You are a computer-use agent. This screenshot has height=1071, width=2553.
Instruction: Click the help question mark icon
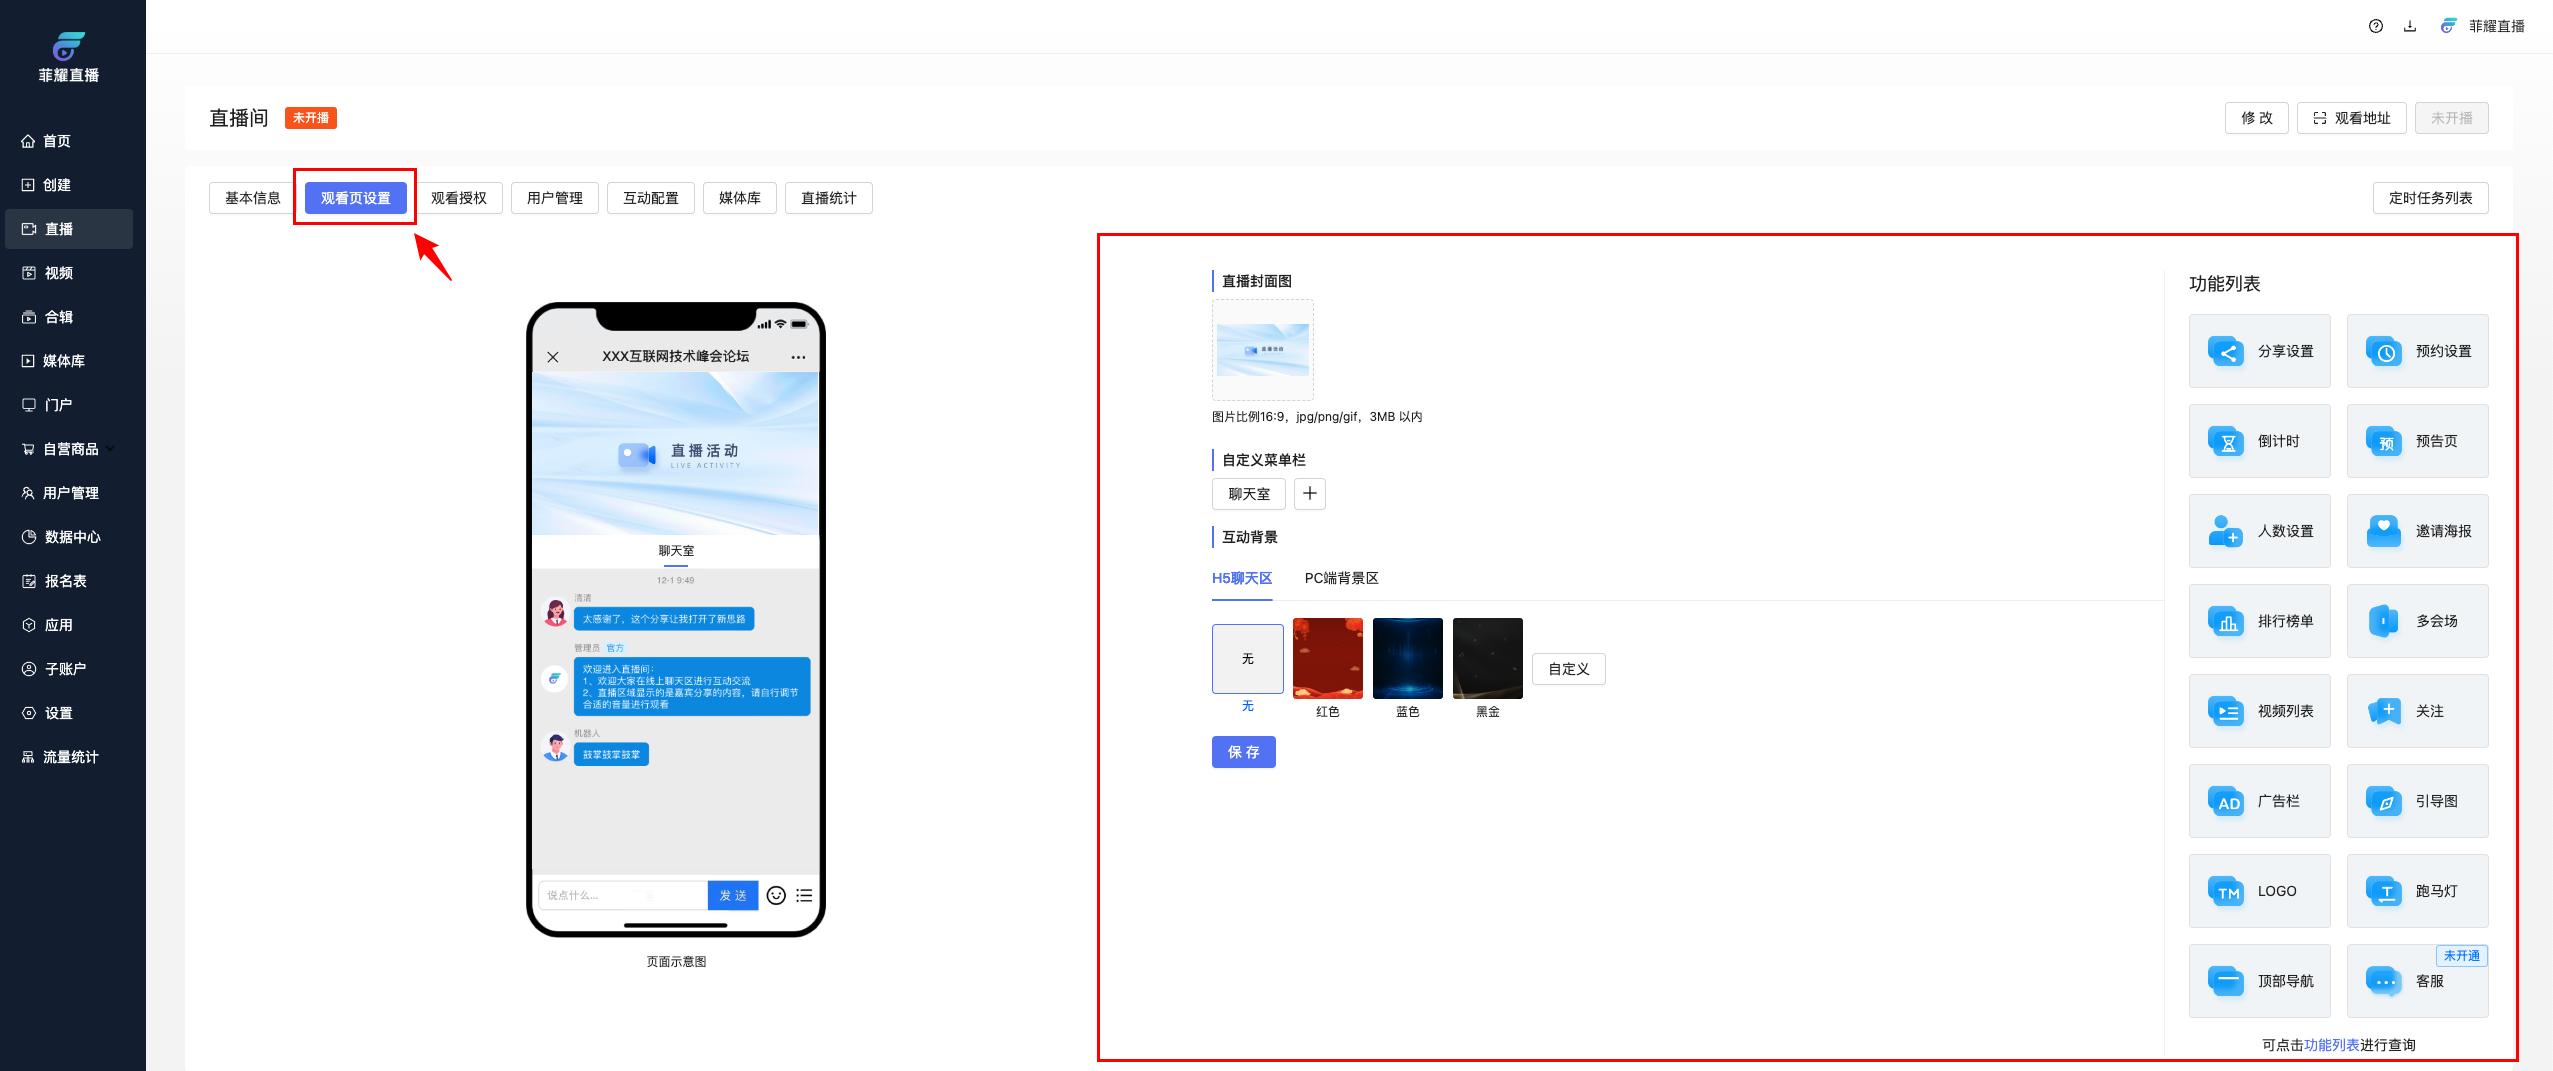[x=2375, y=27]
